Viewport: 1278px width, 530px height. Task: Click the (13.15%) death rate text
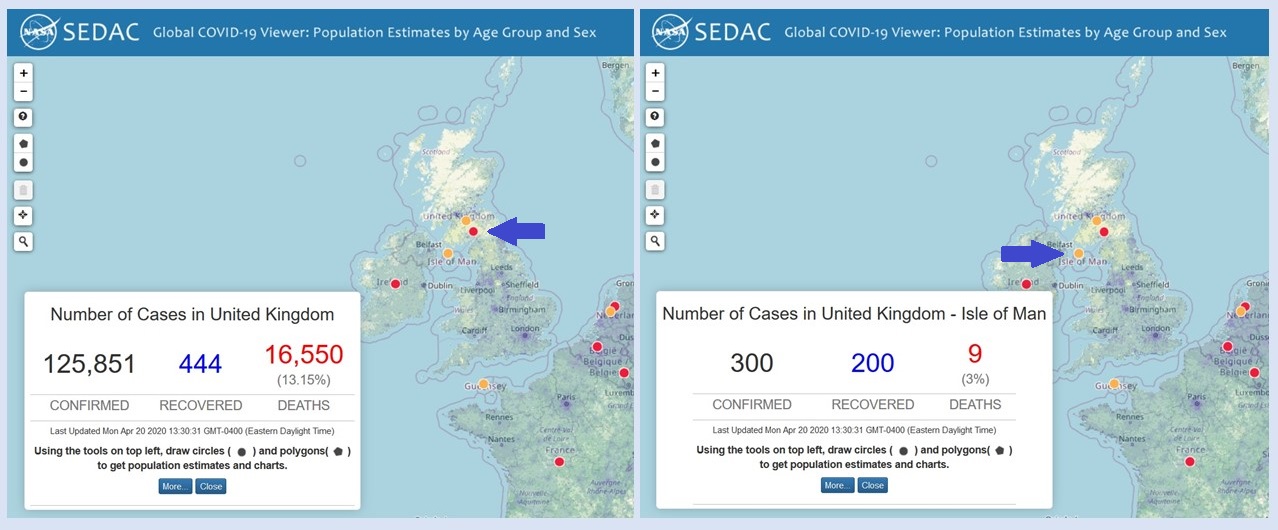pyautogui.click(x=304, y=381)
